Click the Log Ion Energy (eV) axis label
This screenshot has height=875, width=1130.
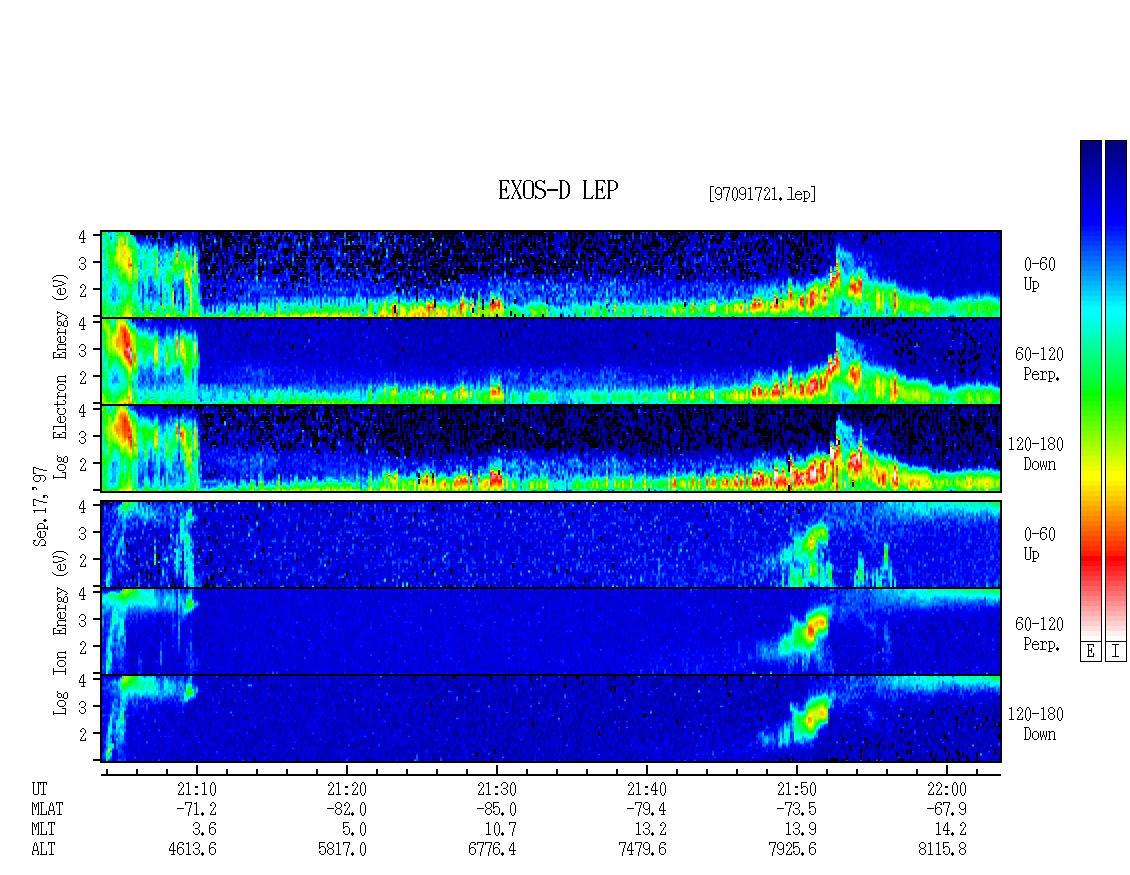60,632
